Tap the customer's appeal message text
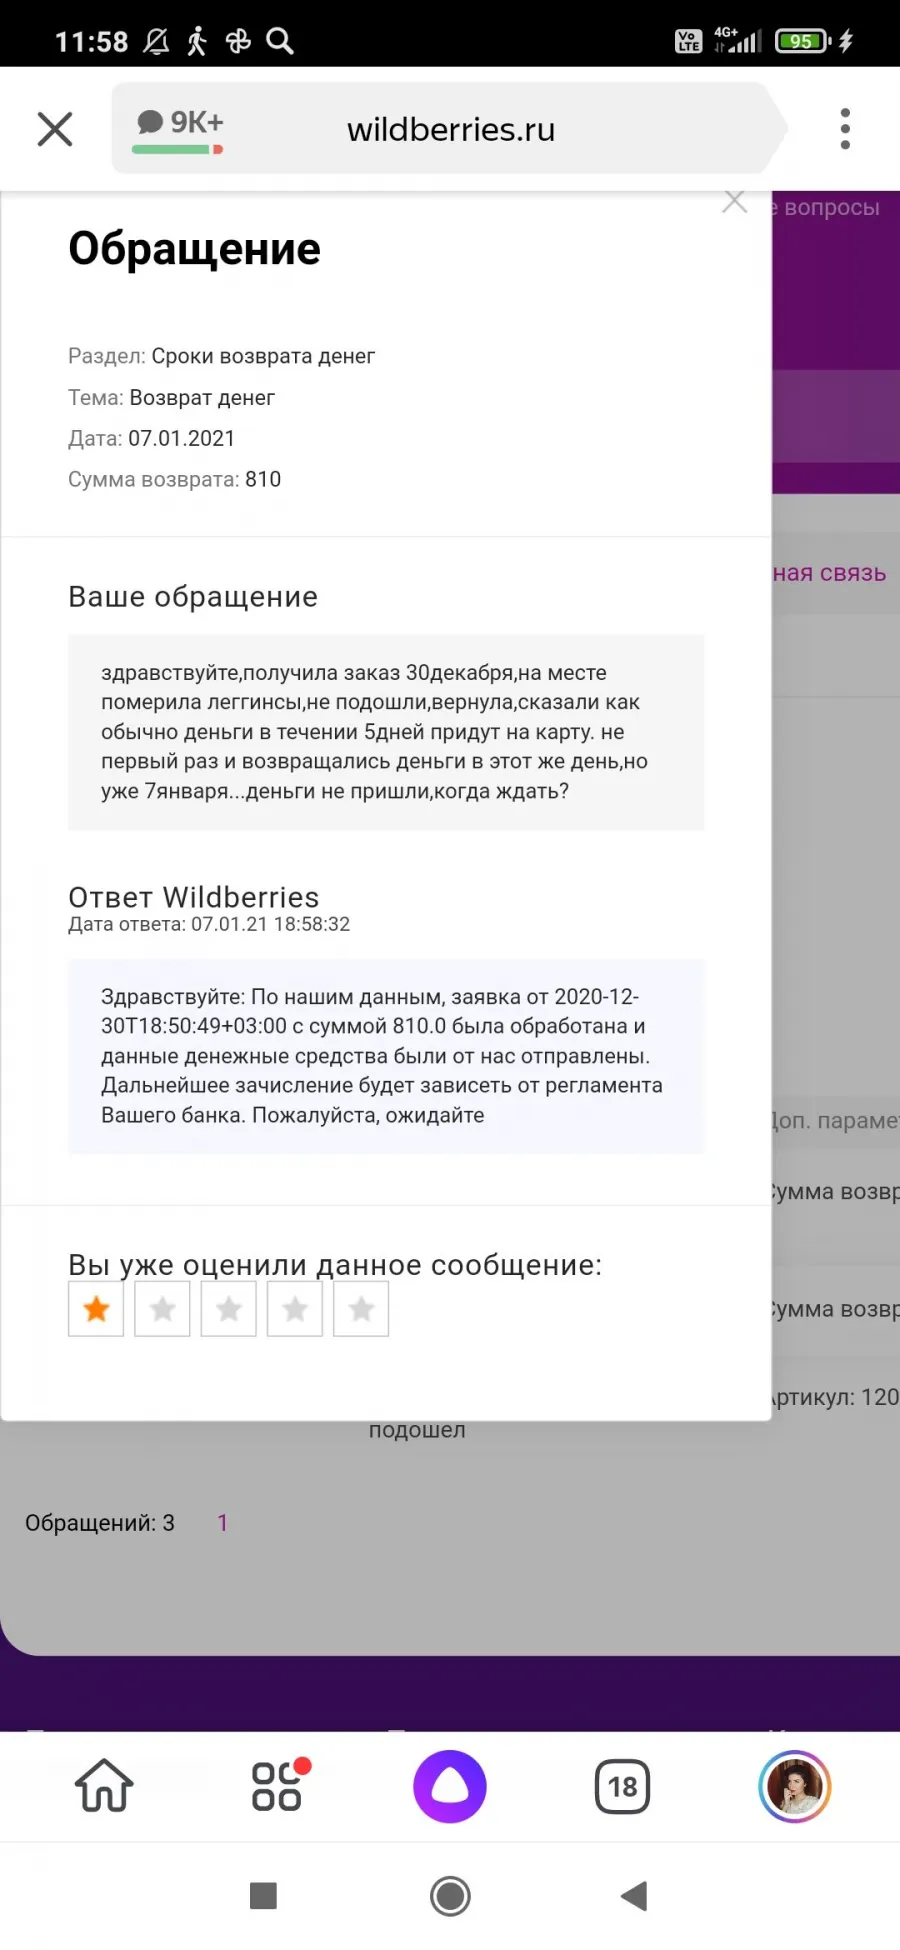 (x=386, y=732)
